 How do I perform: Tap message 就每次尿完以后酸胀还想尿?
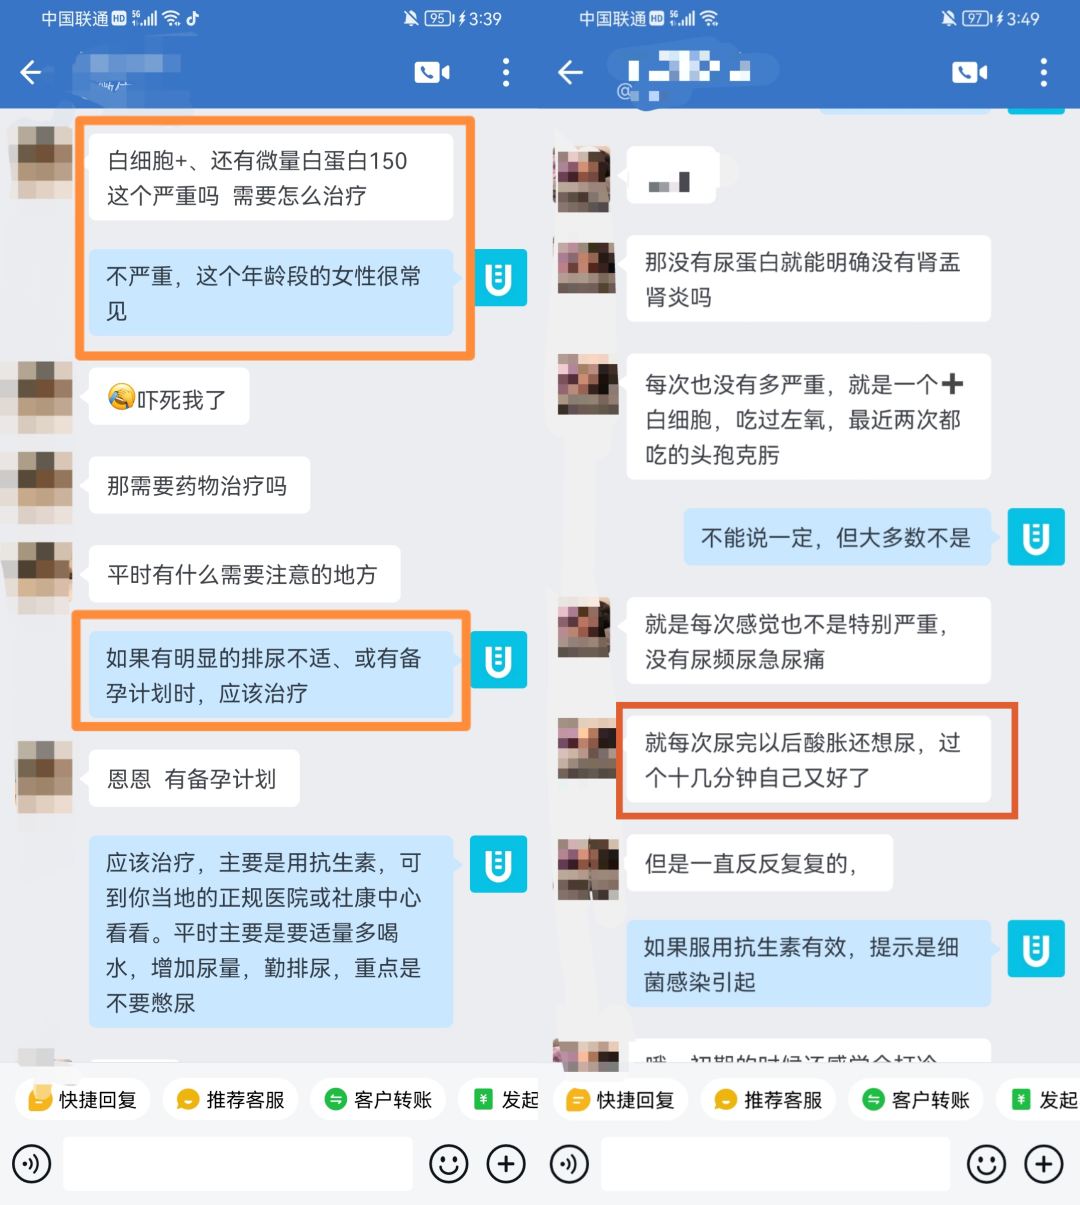point(808,760)
